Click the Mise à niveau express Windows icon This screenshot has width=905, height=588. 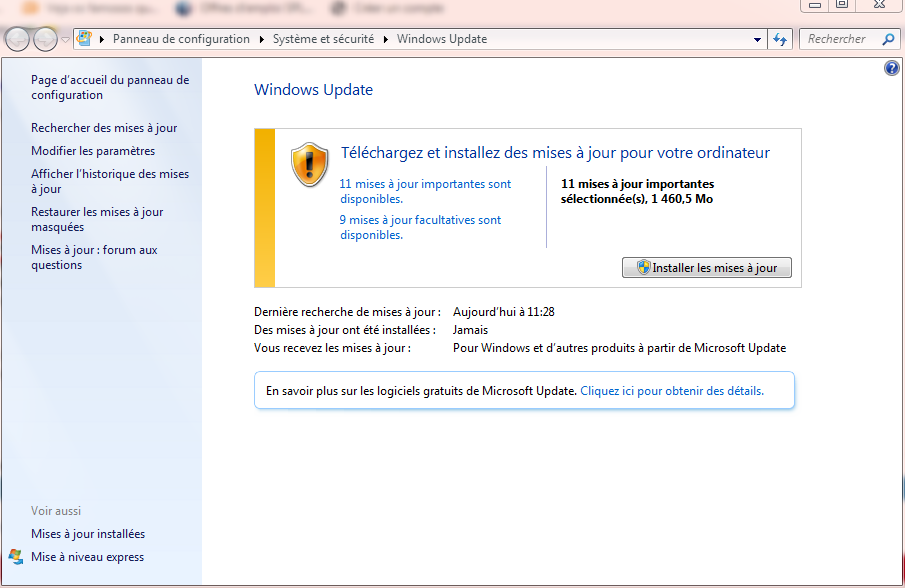pos(16,557)
